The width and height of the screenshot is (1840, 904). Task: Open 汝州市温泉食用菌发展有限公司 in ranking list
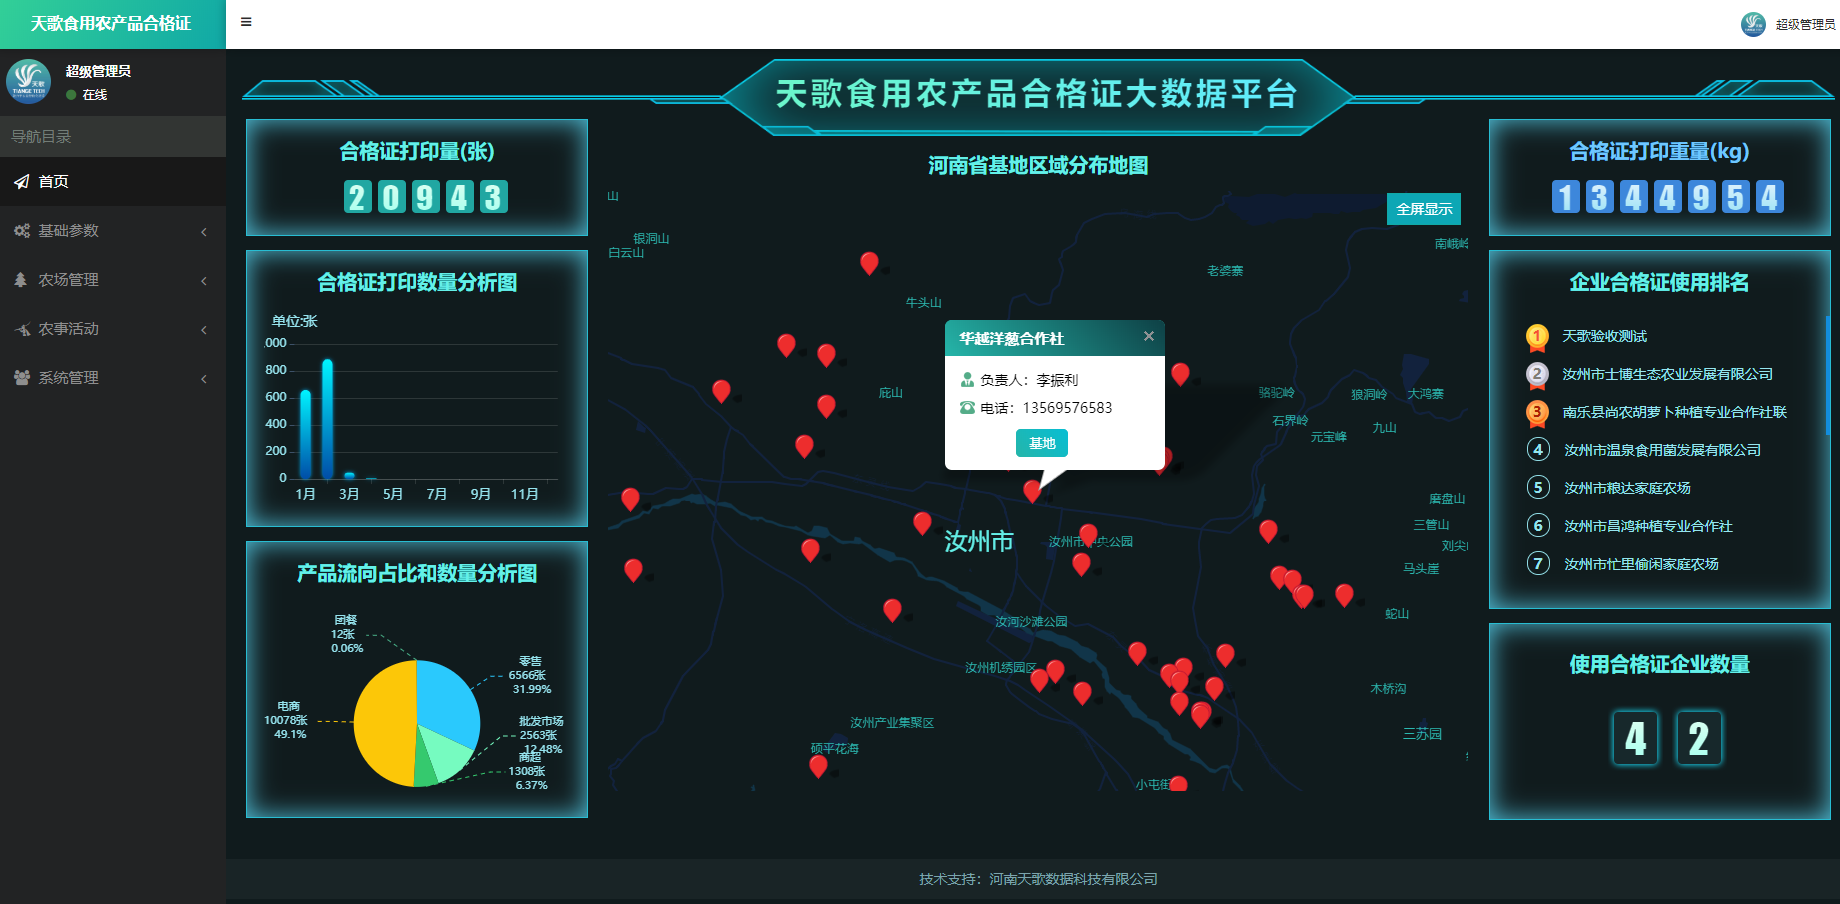pyautogui.click(x=1662, y=450)
